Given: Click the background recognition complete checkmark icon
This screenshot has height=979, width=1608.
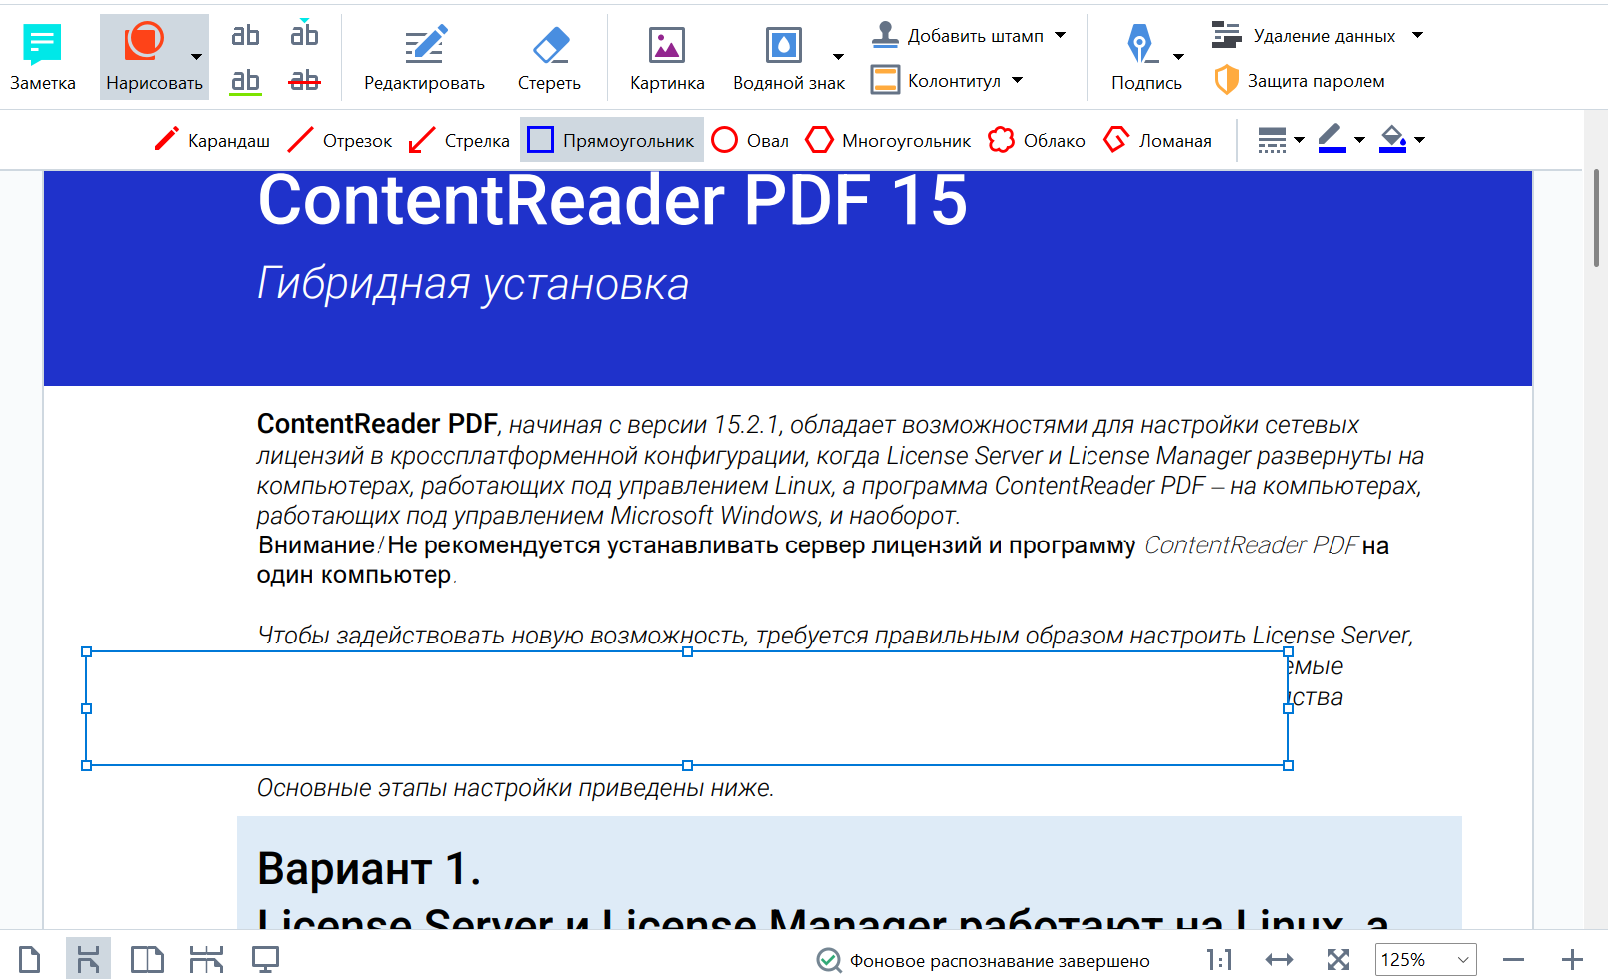Looking at the screenshot, I should pos(829,960).
